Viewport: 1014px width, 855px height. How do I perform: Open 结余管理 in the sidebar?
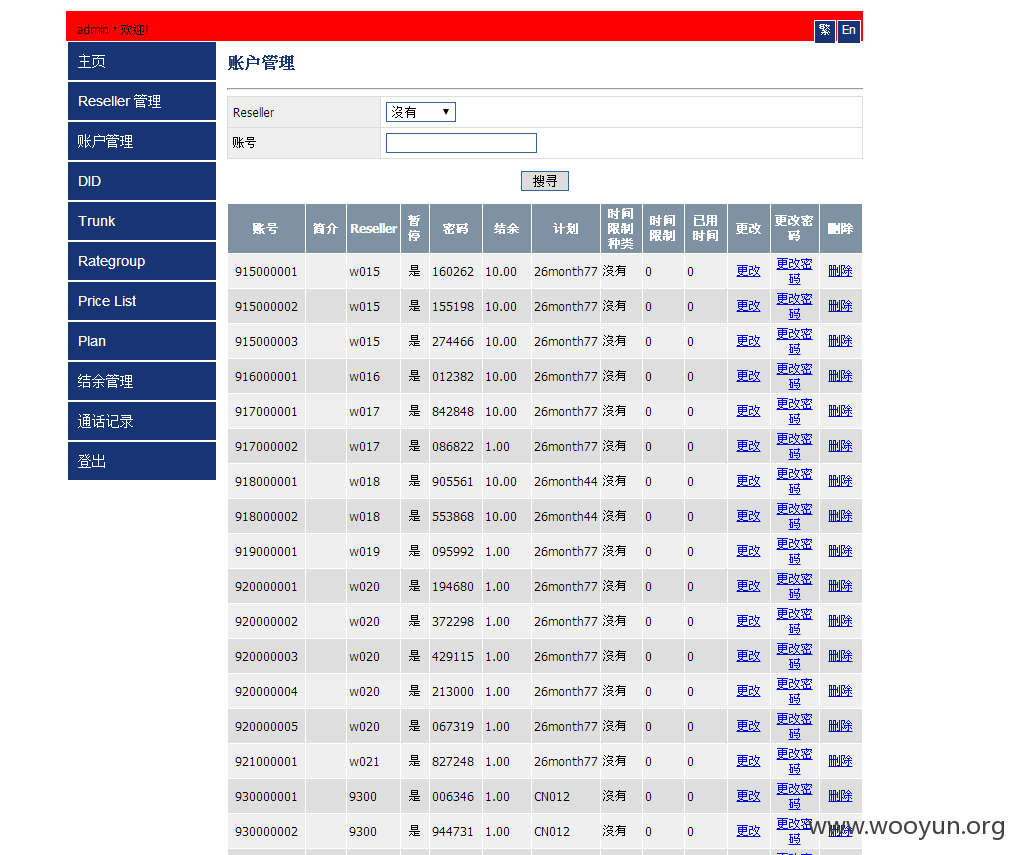tap(142, 382)
